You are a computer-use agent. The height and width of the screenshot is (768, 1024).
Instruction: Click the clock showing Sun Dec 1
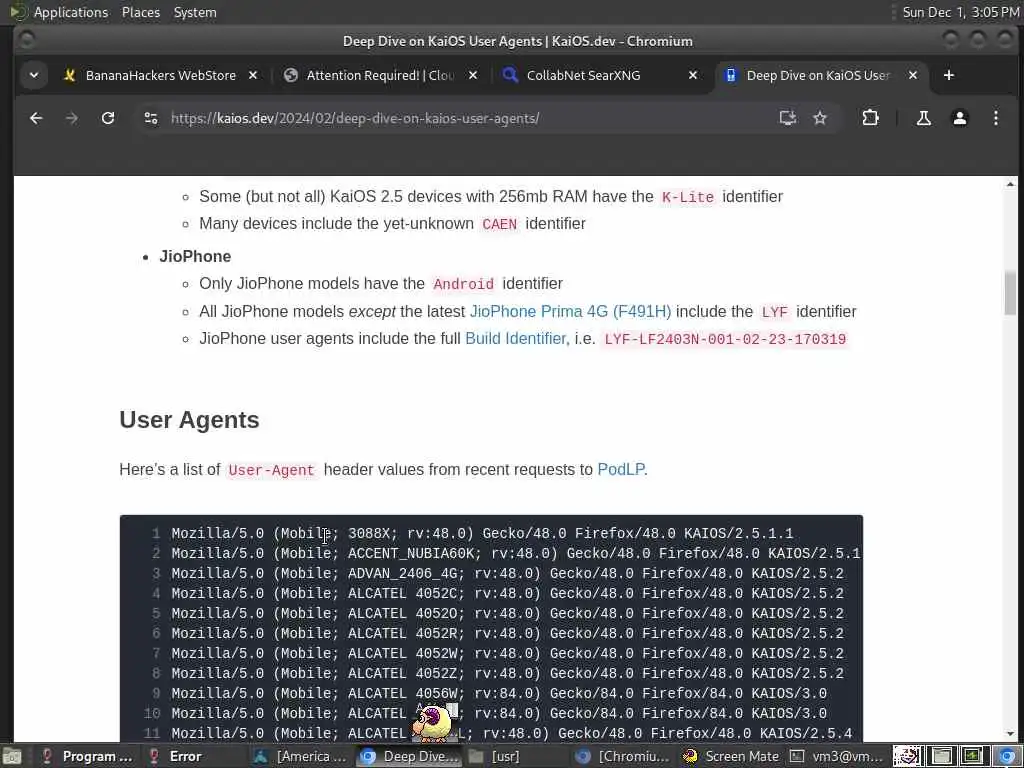pyautogui.click(x=961, y=12)
